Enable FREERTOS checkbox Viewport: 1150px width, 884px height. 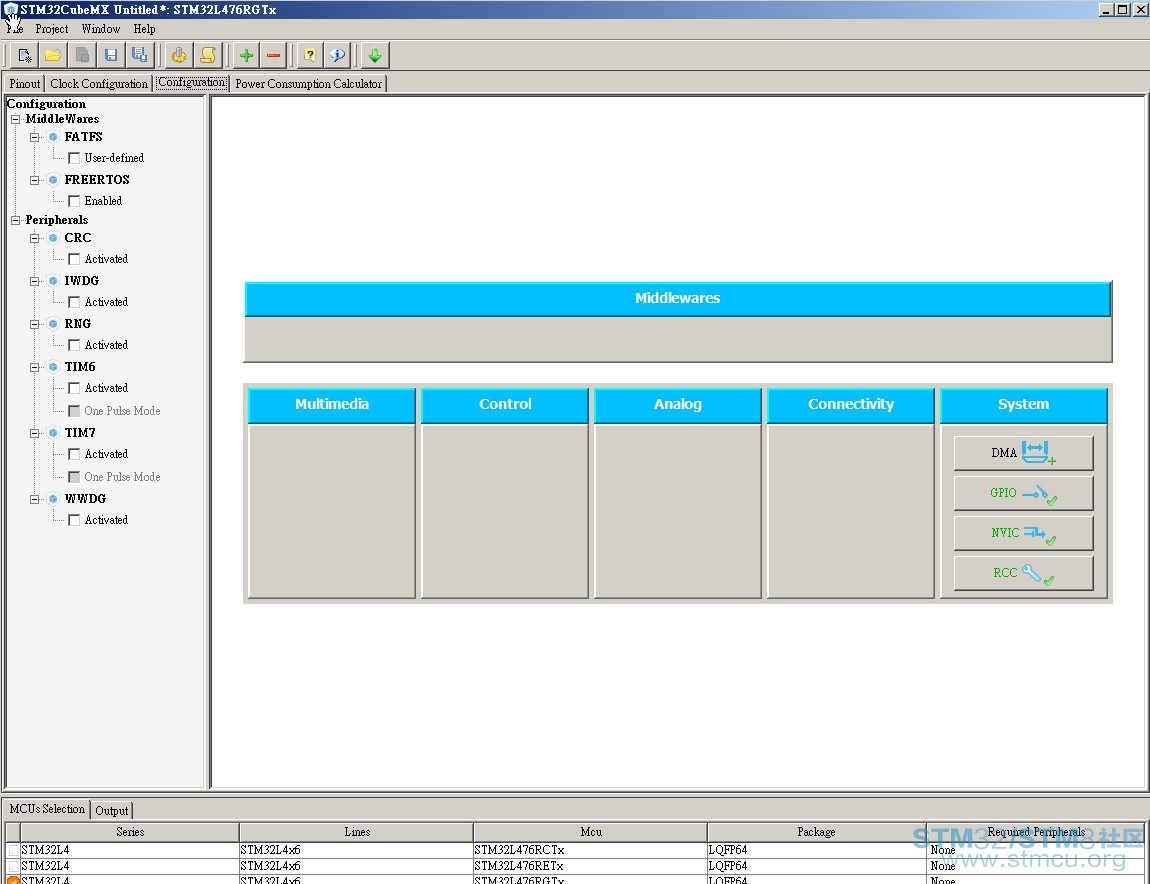coord(74,201)
